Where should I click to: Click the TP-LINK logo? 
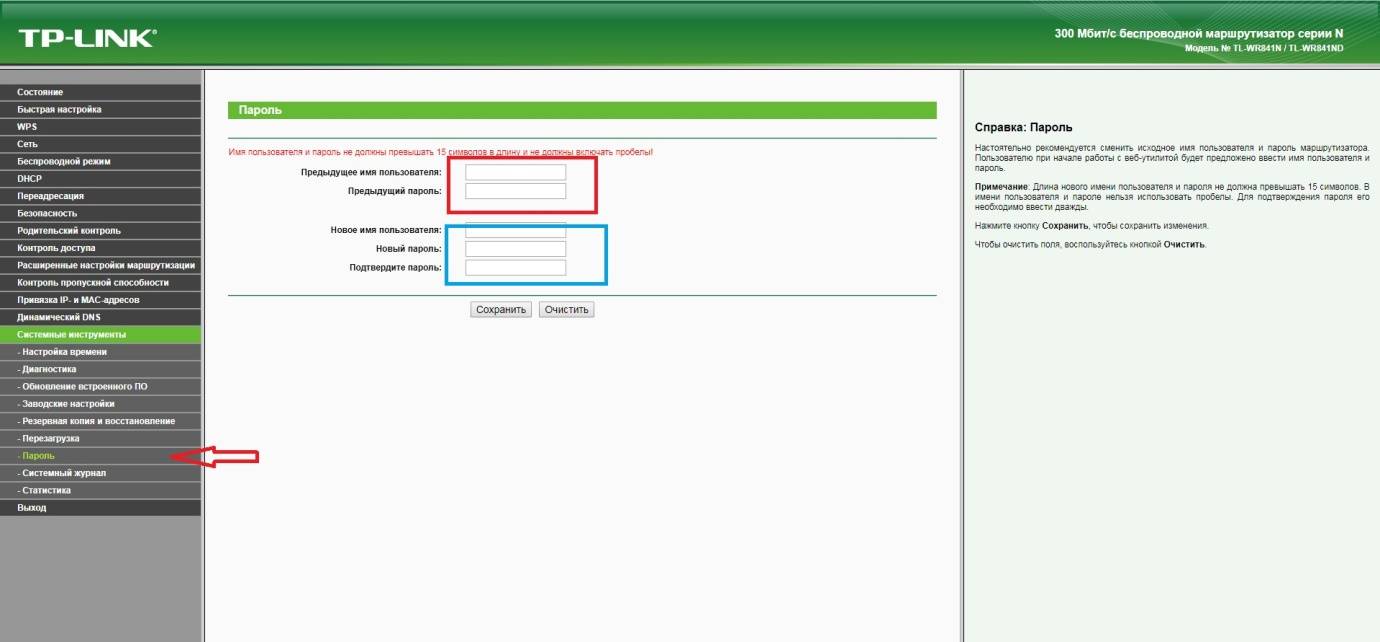coord(86,39)
